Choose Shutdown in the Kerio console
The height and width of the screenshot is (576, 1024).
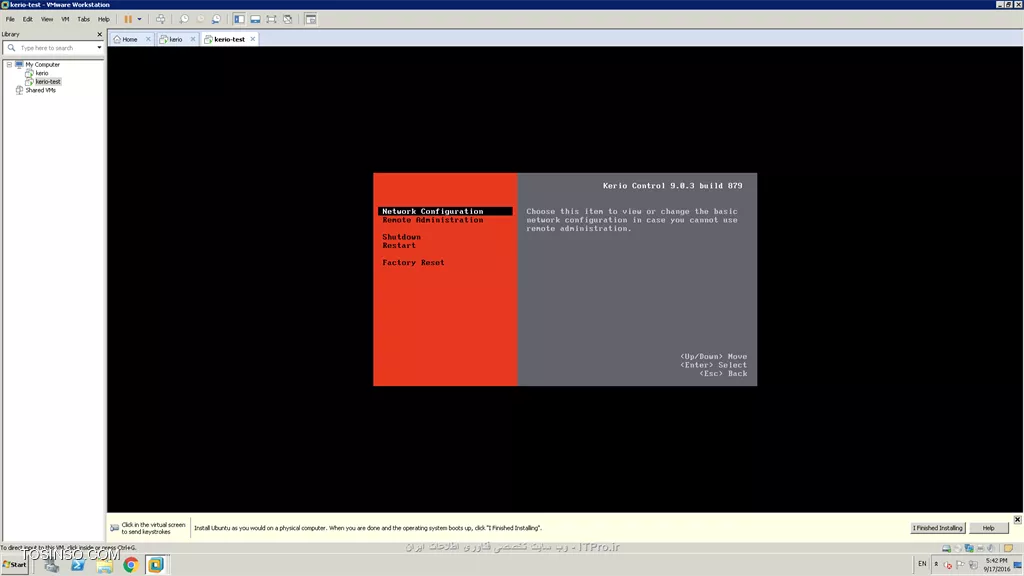click(x=402, y=237)
